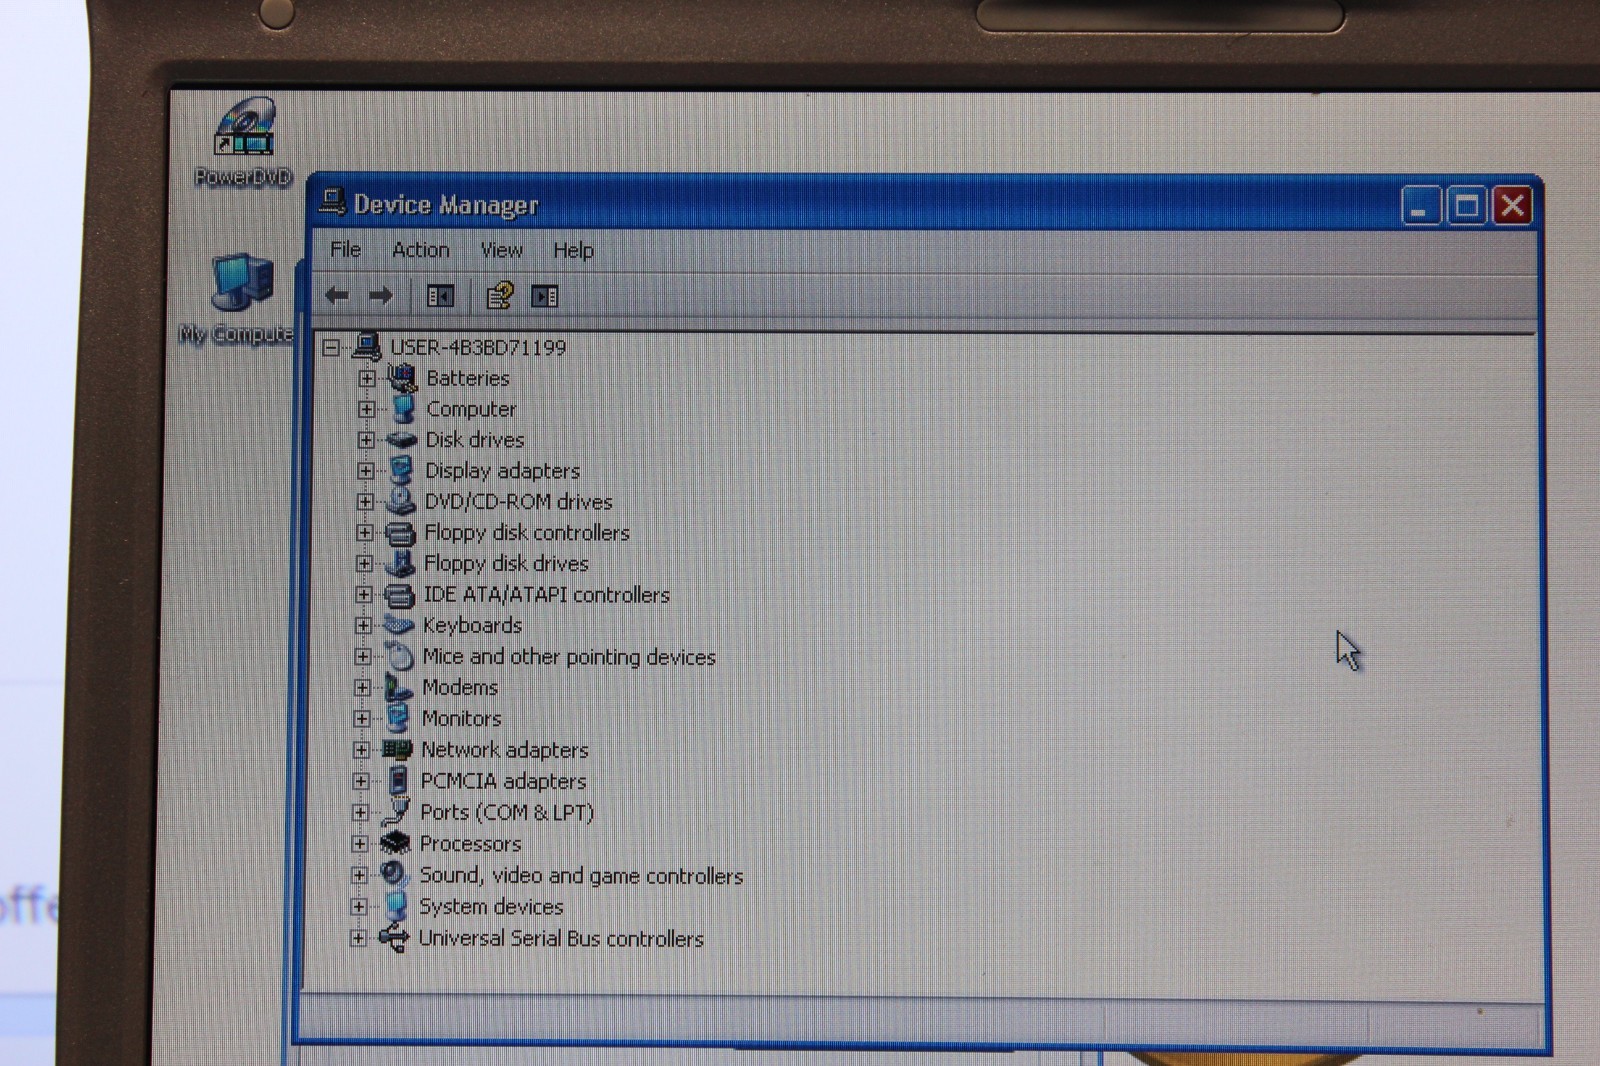This screenshot has width=1600, height=1066.
Task: Select the My Computer desktop icon
Action: pos(238,299)
